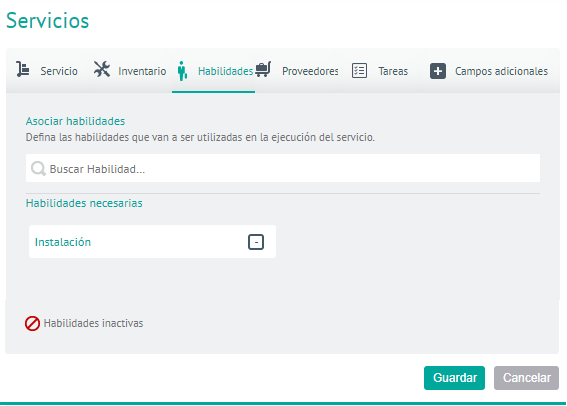567x406 pixels.
Task: Open the Tareas tab
Action: 393,71
